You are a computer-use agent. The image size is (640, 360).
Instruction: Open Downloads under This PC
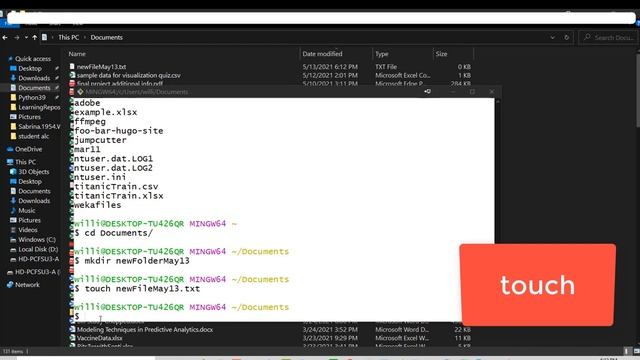(34, 201)
